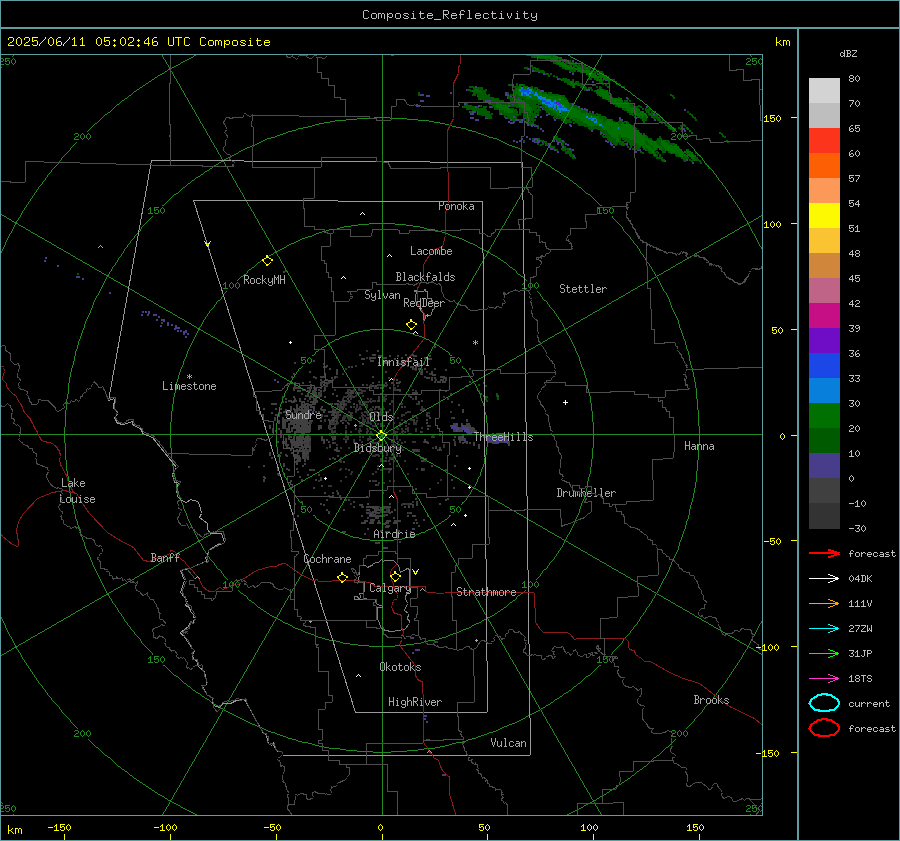Click the green 31JP arrow legend
This screenshot has height=841, width=900.
[824, 653]
